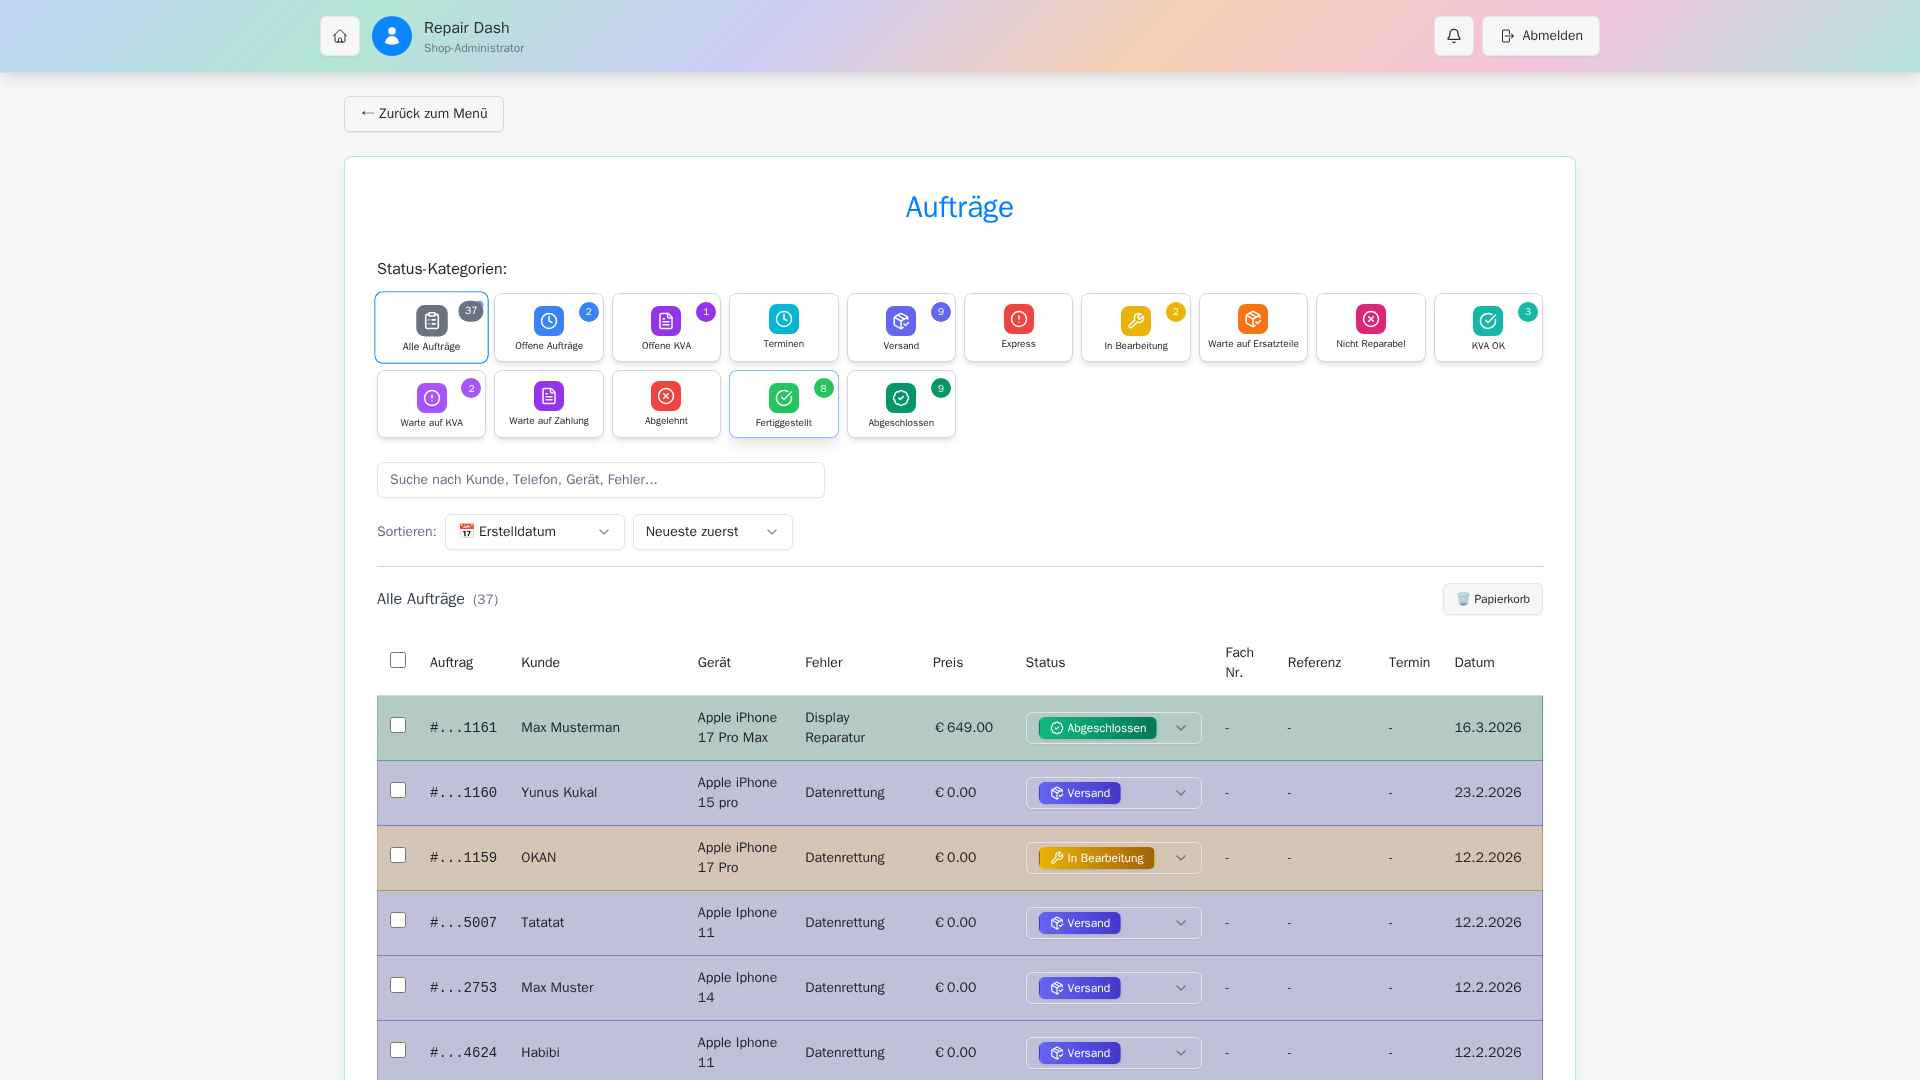Filter by Abgeschlossen category icon

click(901, 398)
